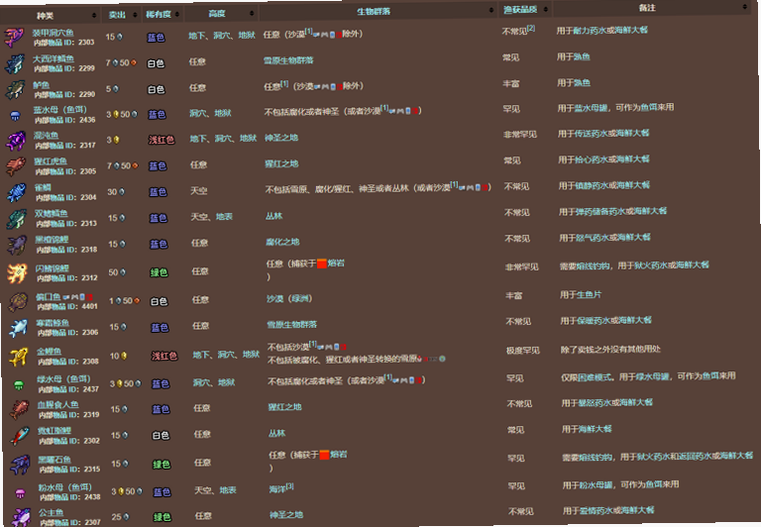Click 白色 rarity in 鲈鱼 row

click(156, 90)
